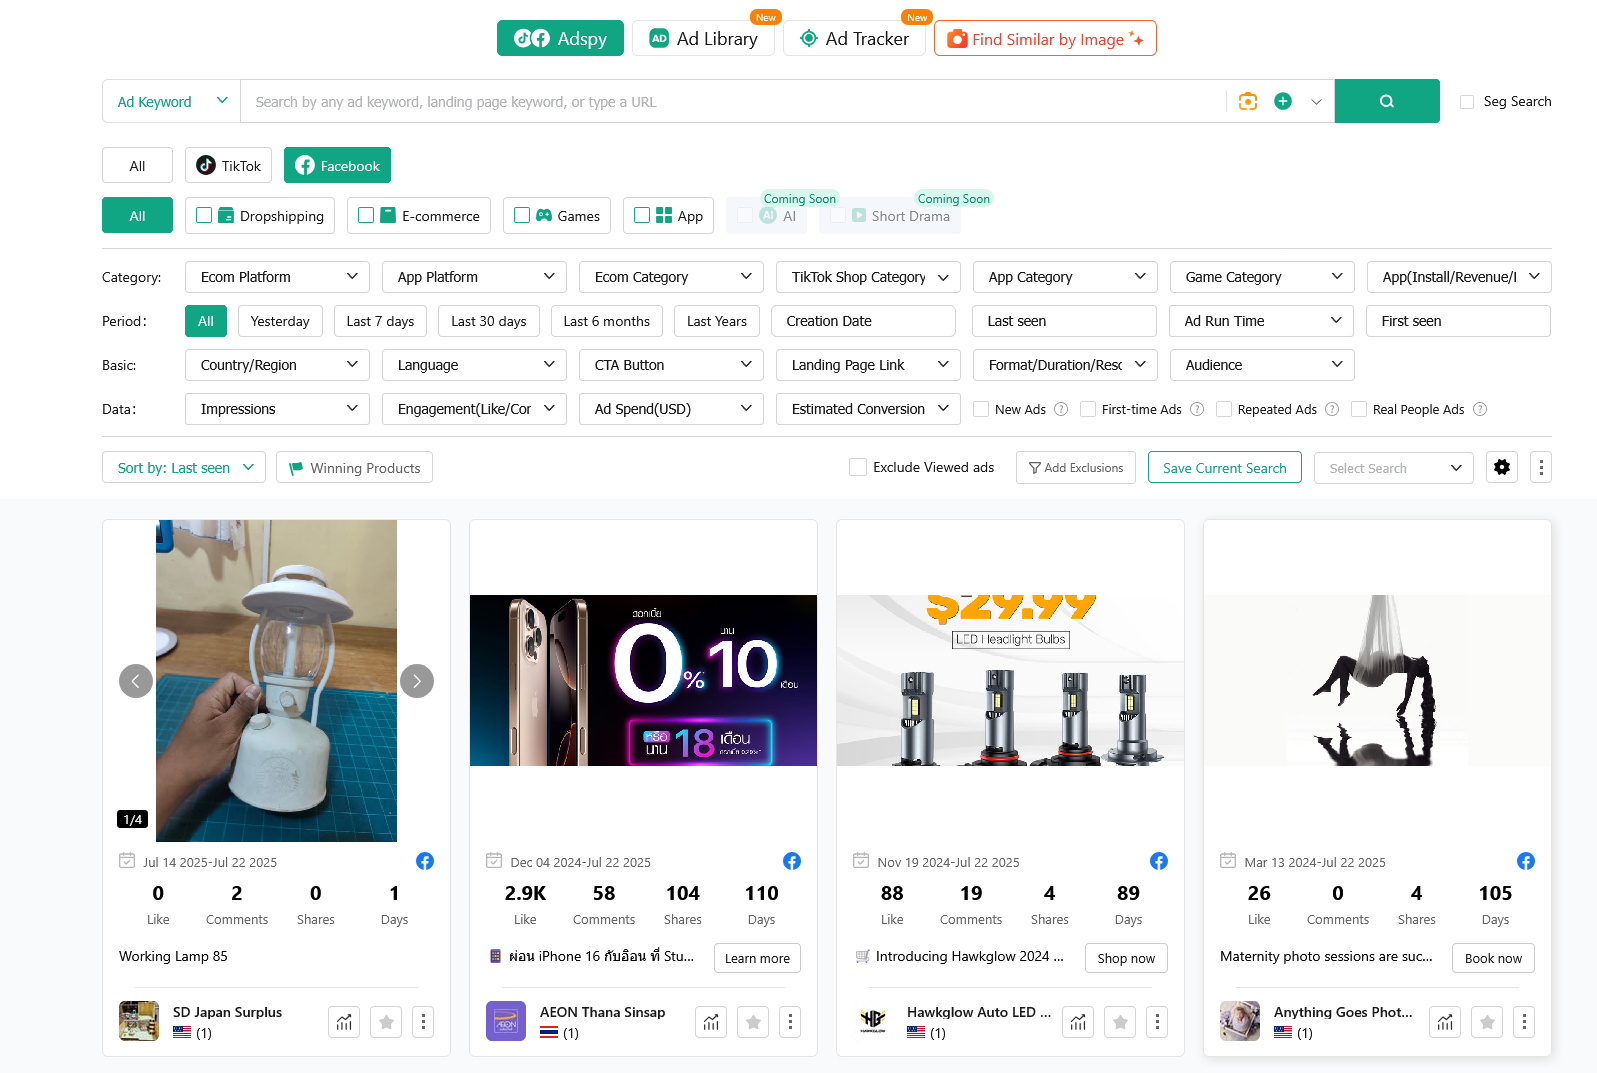Tick the Real People Ads checkbox
This screenshot has width=1597, height=1073.
[x=1359, y=409]
